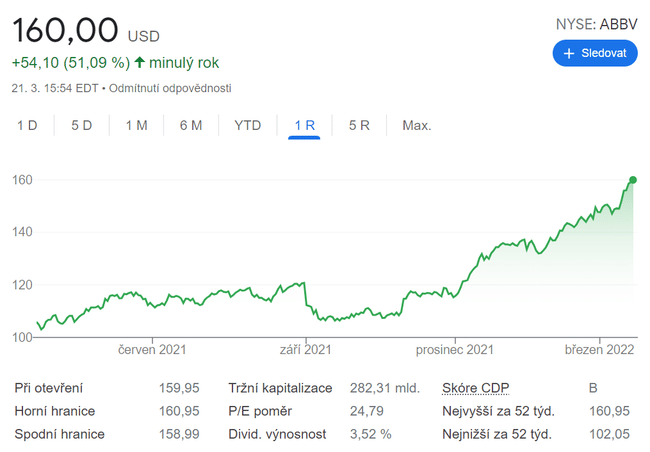Click the chart at červen 2021

click(x=152, y=298)
